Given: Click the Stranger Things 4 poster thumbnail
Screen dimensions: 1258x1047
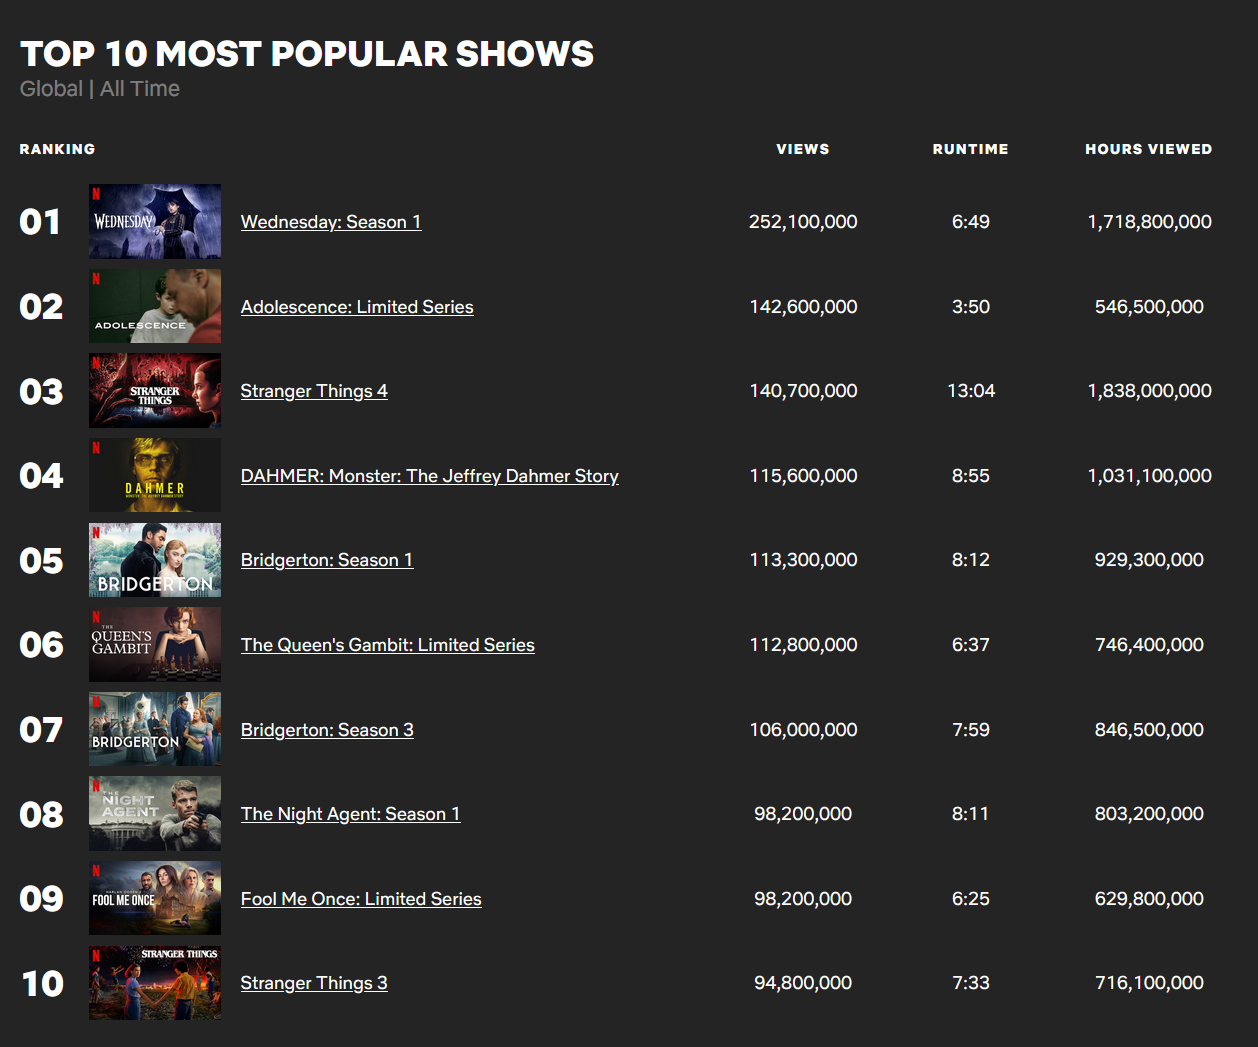Looking at the screenshot, I should pyautogui.click(x=155, y=391).
